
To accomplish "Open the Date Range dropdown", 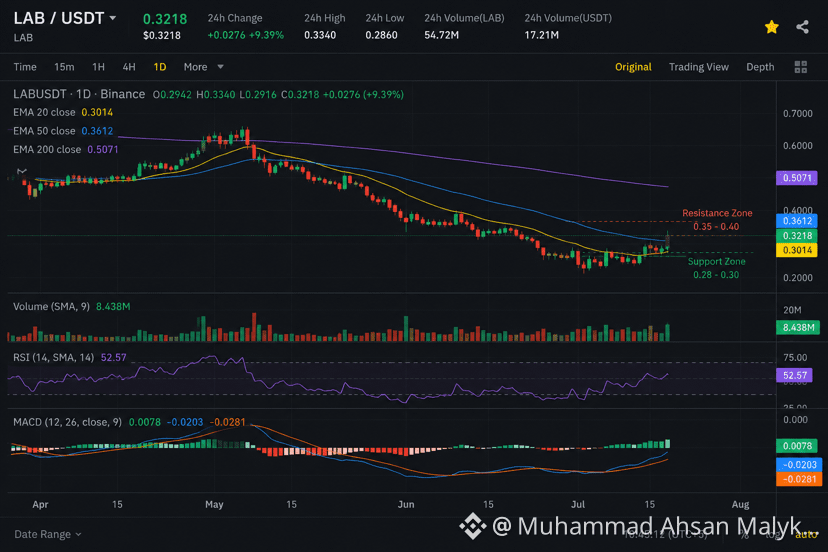I will [48, 534].
